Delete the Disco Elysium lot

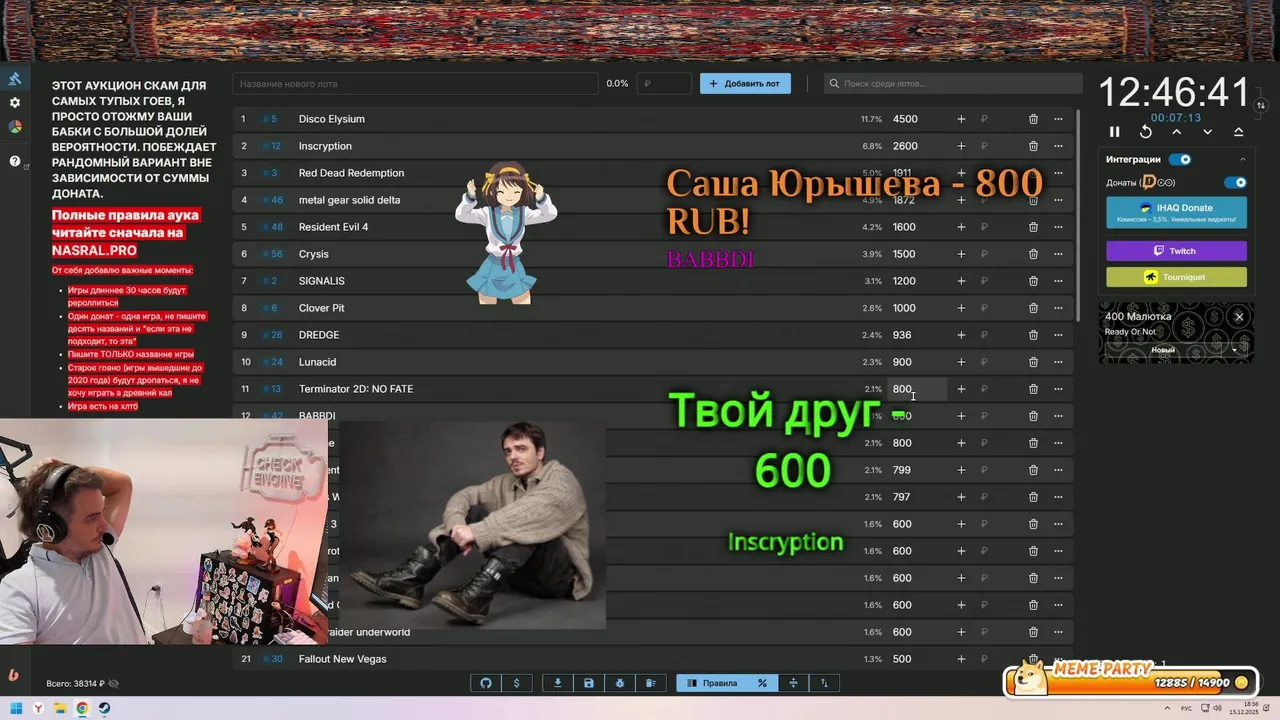[x=1033, y=119]
